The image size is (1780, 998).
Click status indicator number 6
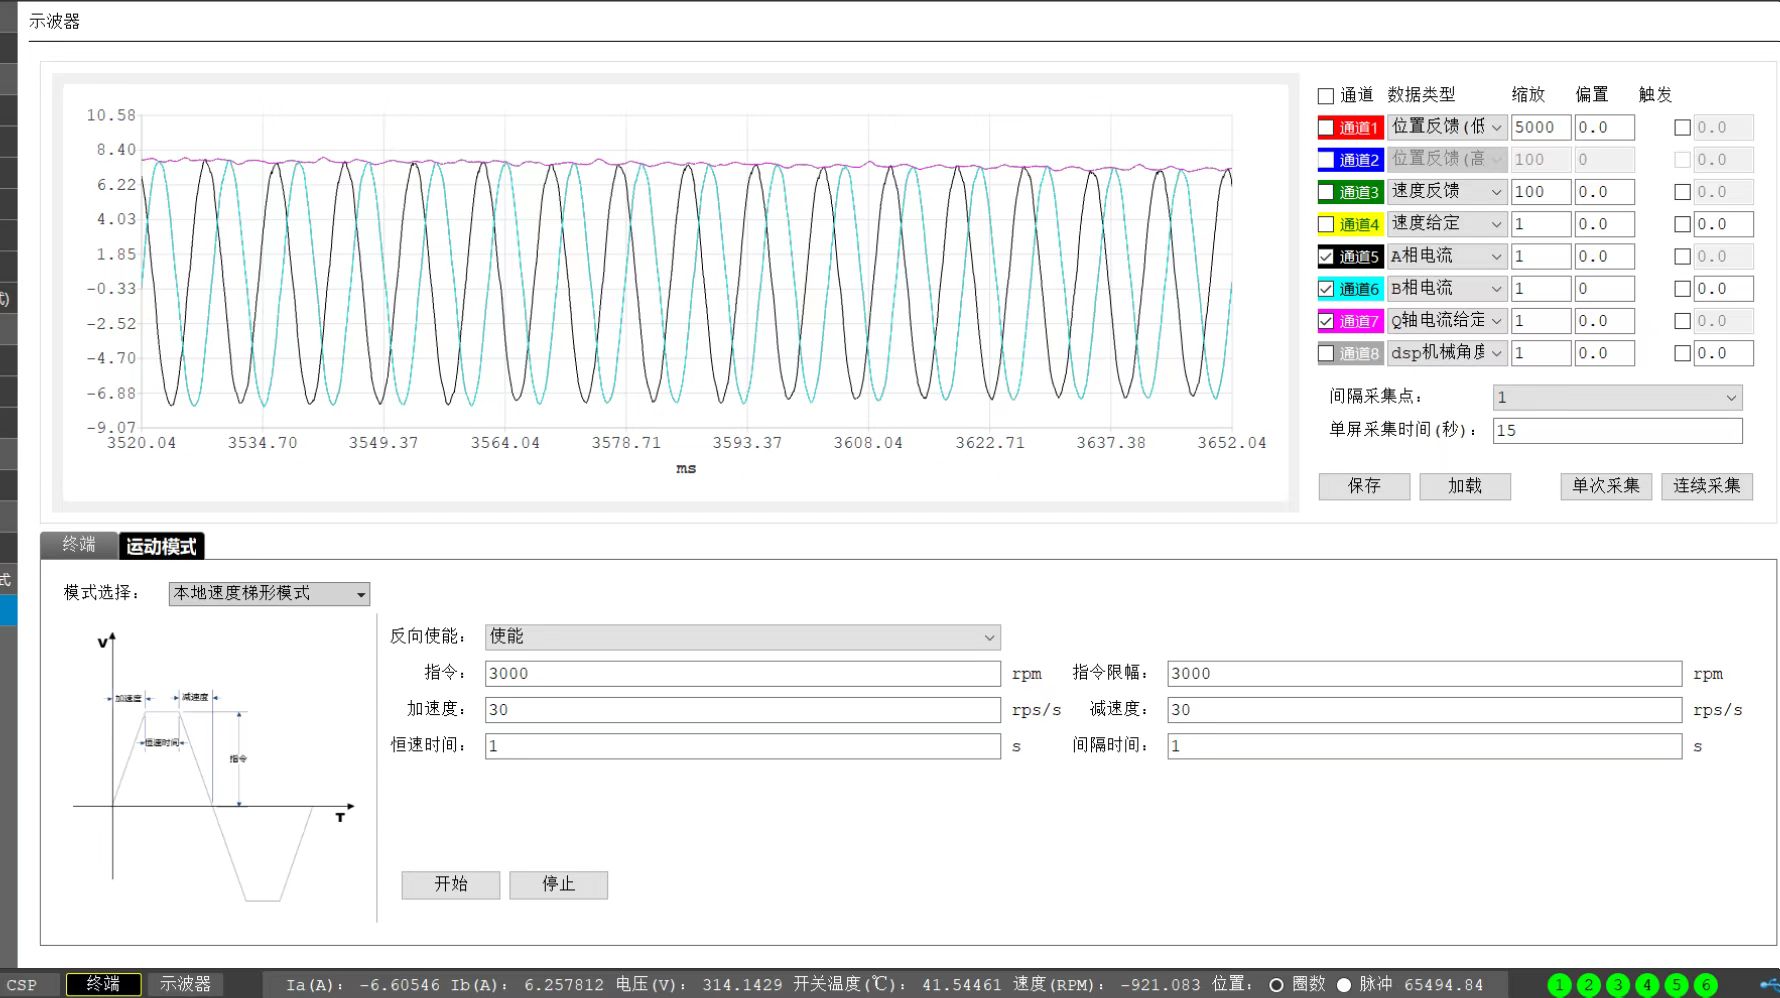[1707, 985]
